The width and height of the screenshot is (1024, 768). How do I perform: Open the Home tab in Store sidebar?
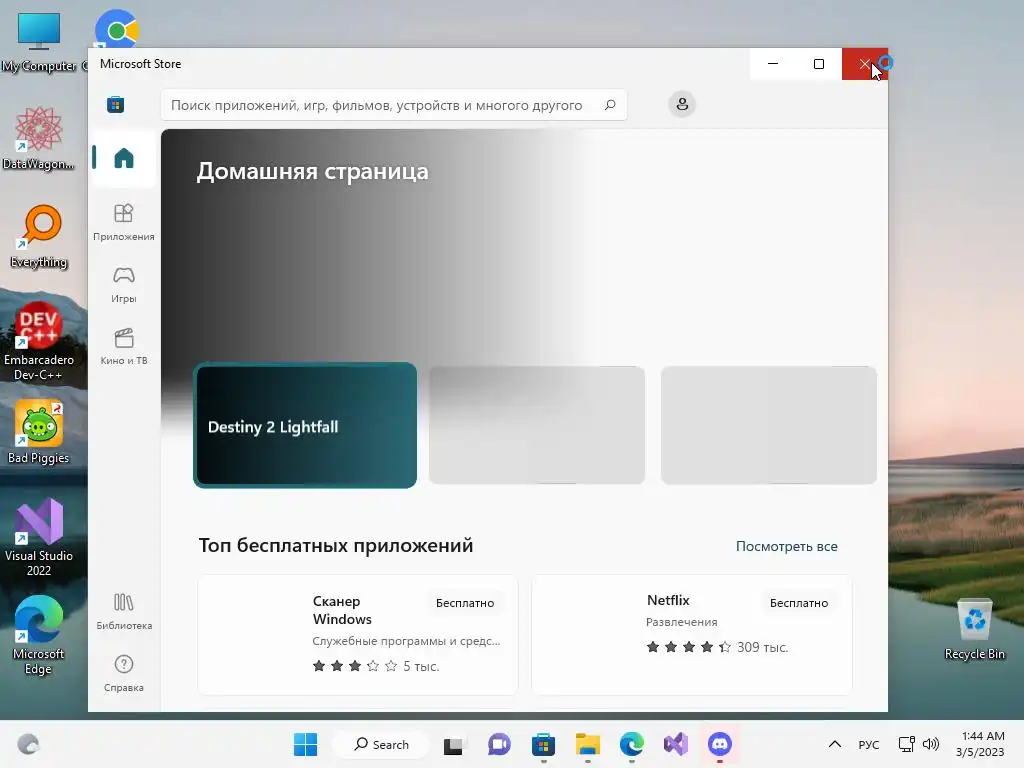[x=123, y=159]
